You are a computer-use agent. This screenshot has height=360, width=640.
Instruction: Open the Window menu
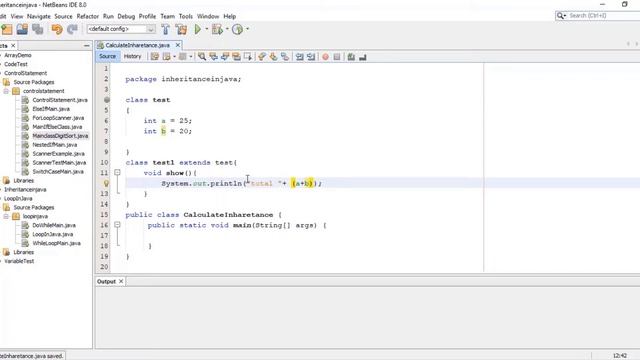(x=208, y=16)
